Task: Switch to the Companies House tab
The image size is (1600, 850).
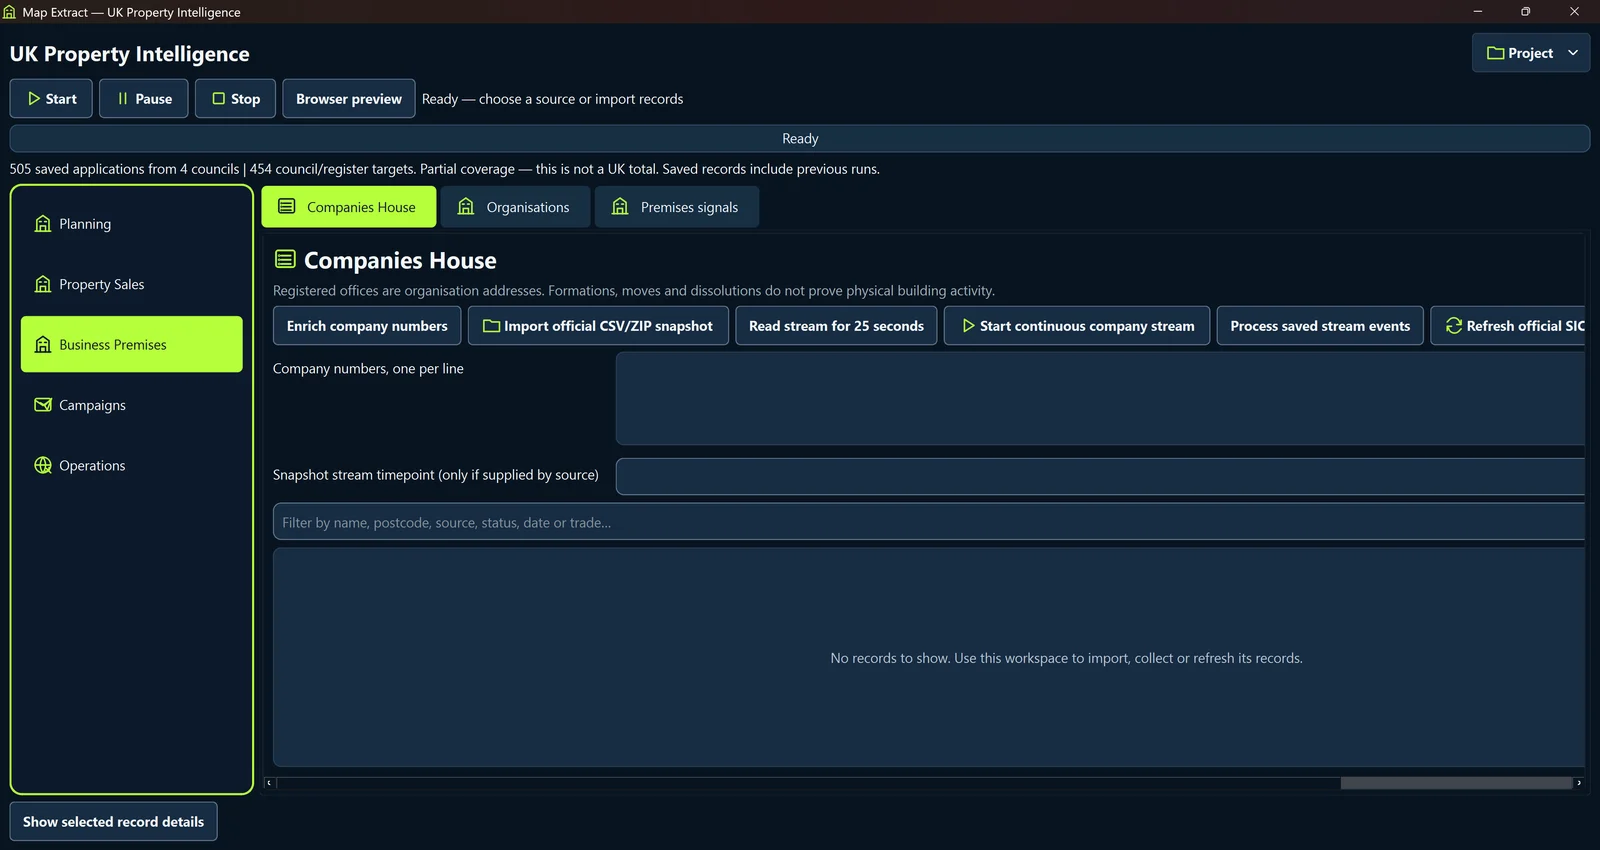Action: (x=349, y=207)
